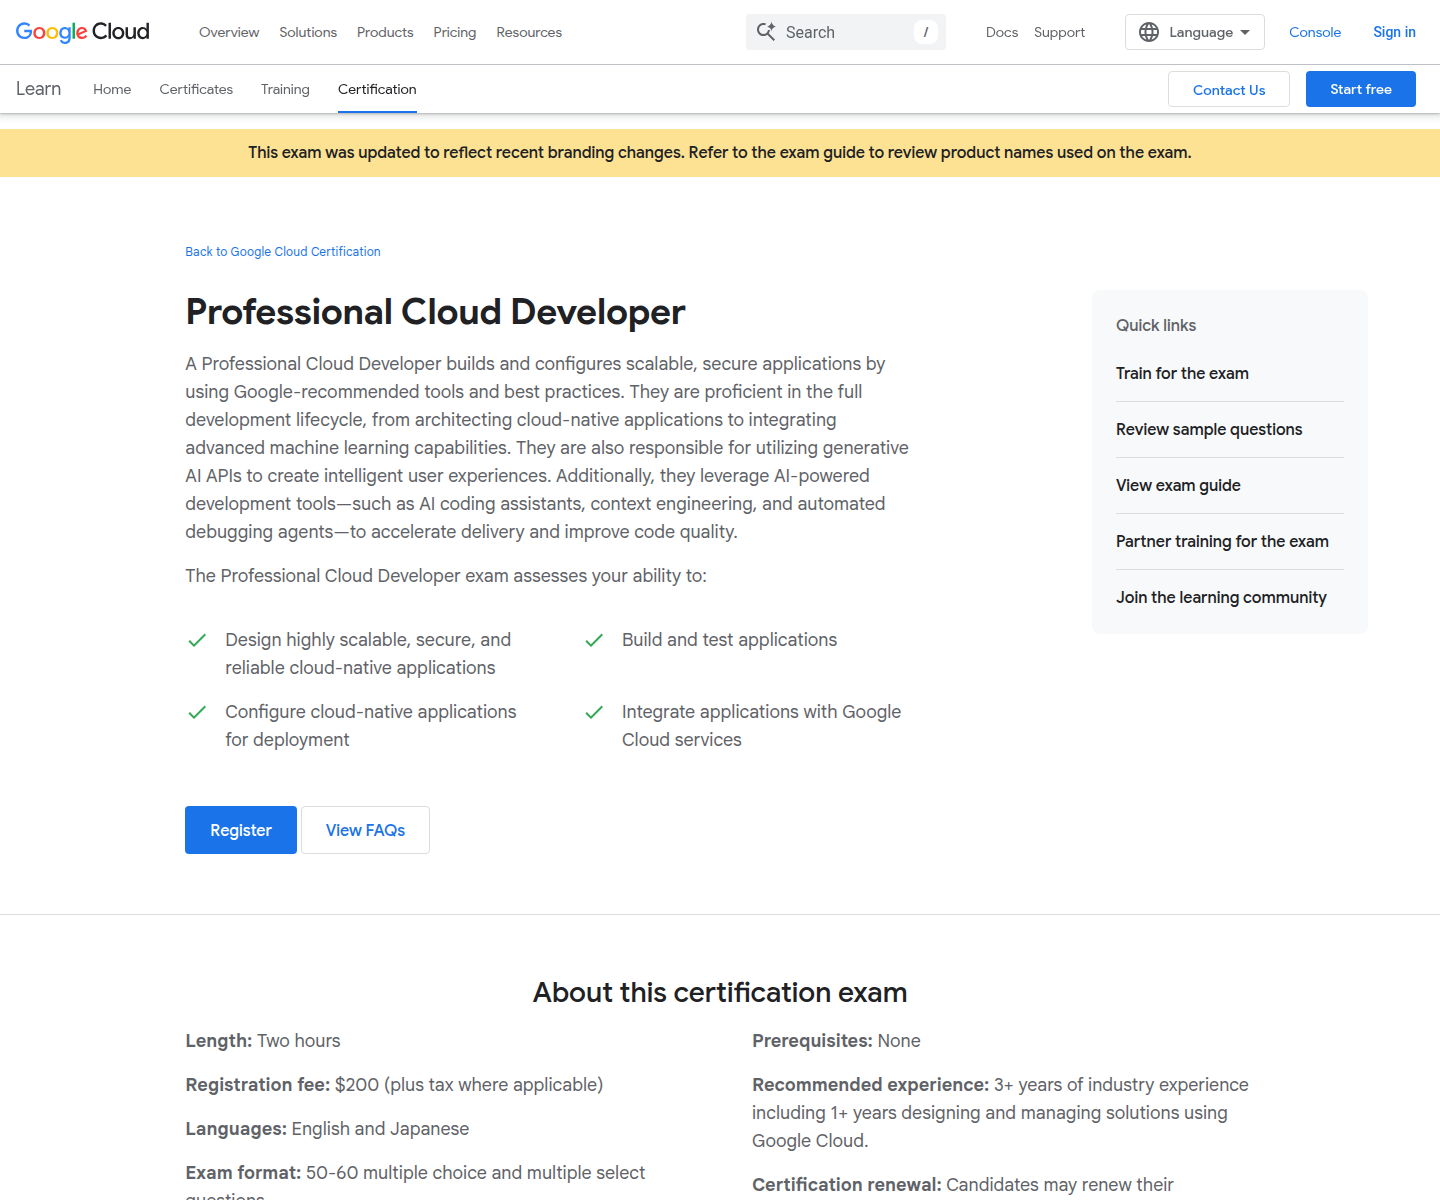
Task: Click the 'Length: Two hours' text
Action: pos(263,1041)
